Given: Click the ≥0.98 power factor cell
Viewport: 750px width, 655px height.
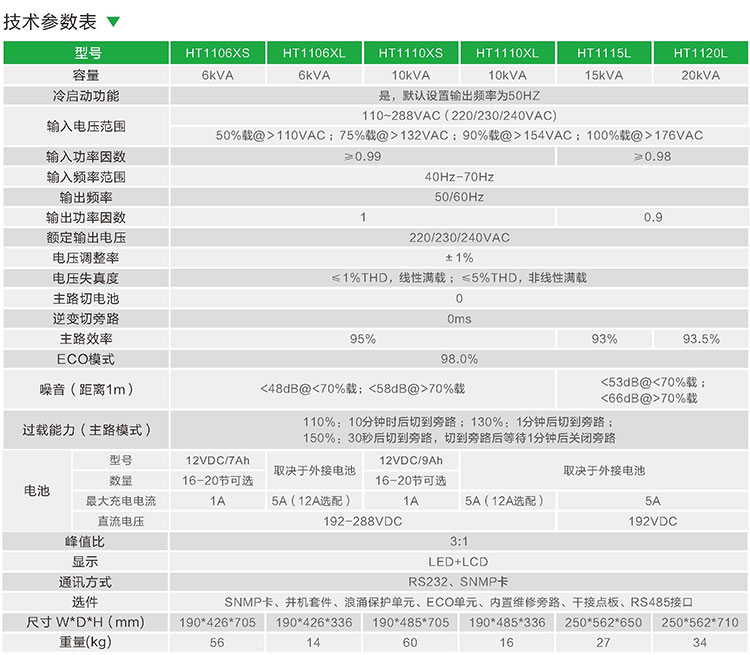Looking at the screenshot, I should pyautogui.click(x=652, y=156).
